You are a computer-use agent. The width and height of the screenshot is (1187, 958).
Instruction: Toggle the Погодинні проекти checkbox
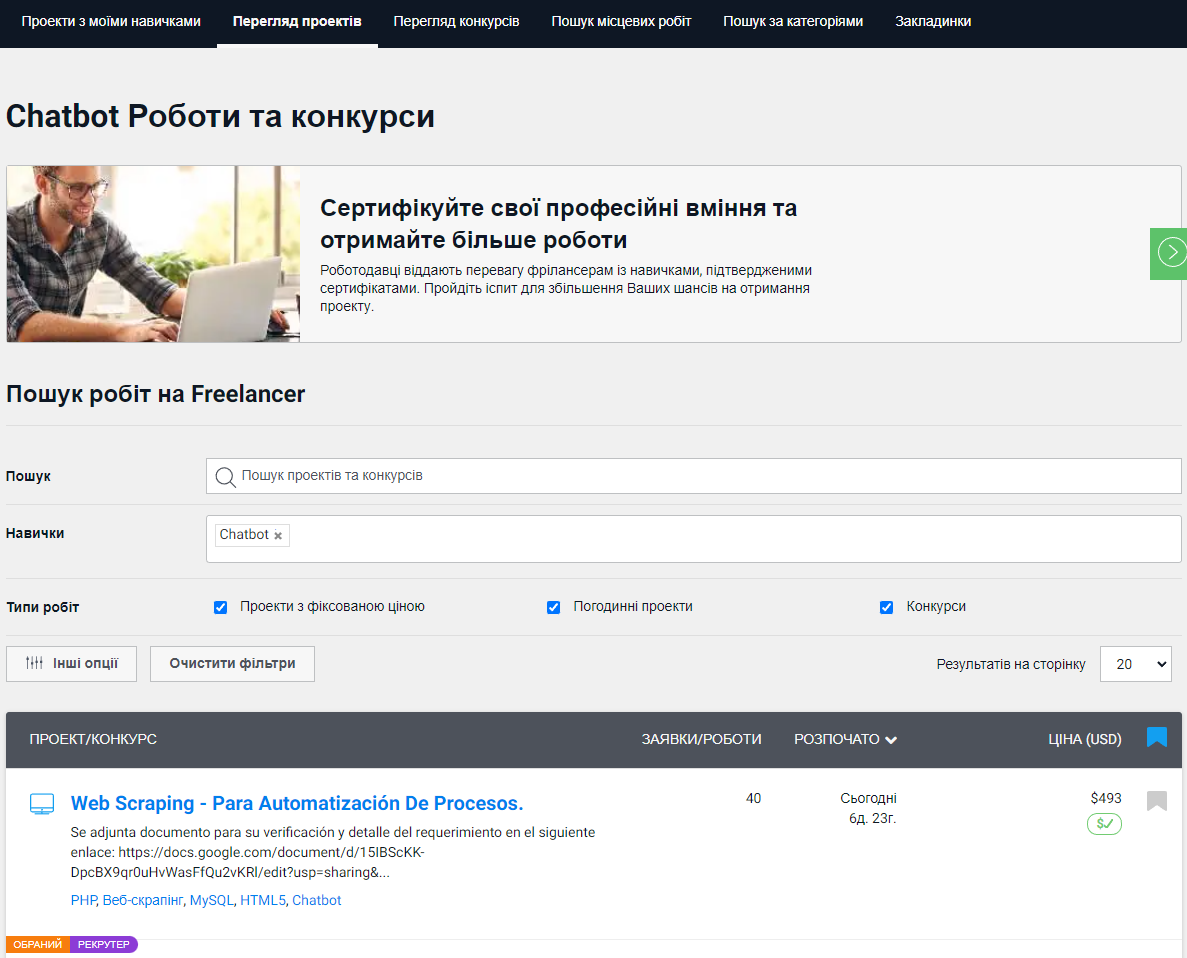click(x=553, y=607)
